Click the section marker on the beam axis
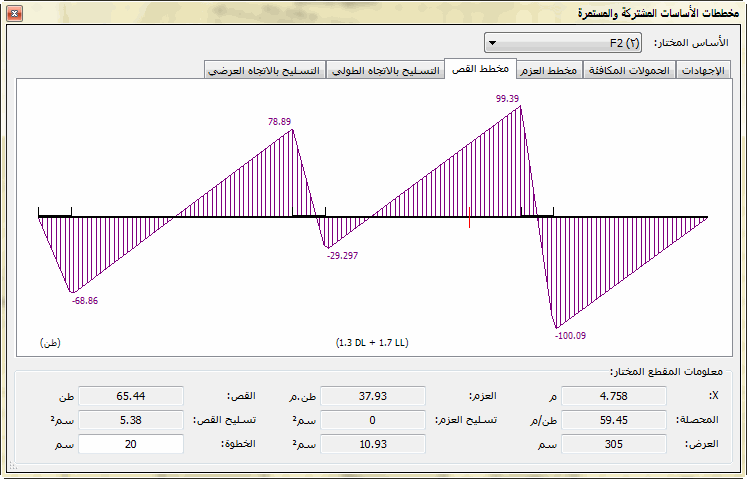The image size is (747, 479). [470, 216]
